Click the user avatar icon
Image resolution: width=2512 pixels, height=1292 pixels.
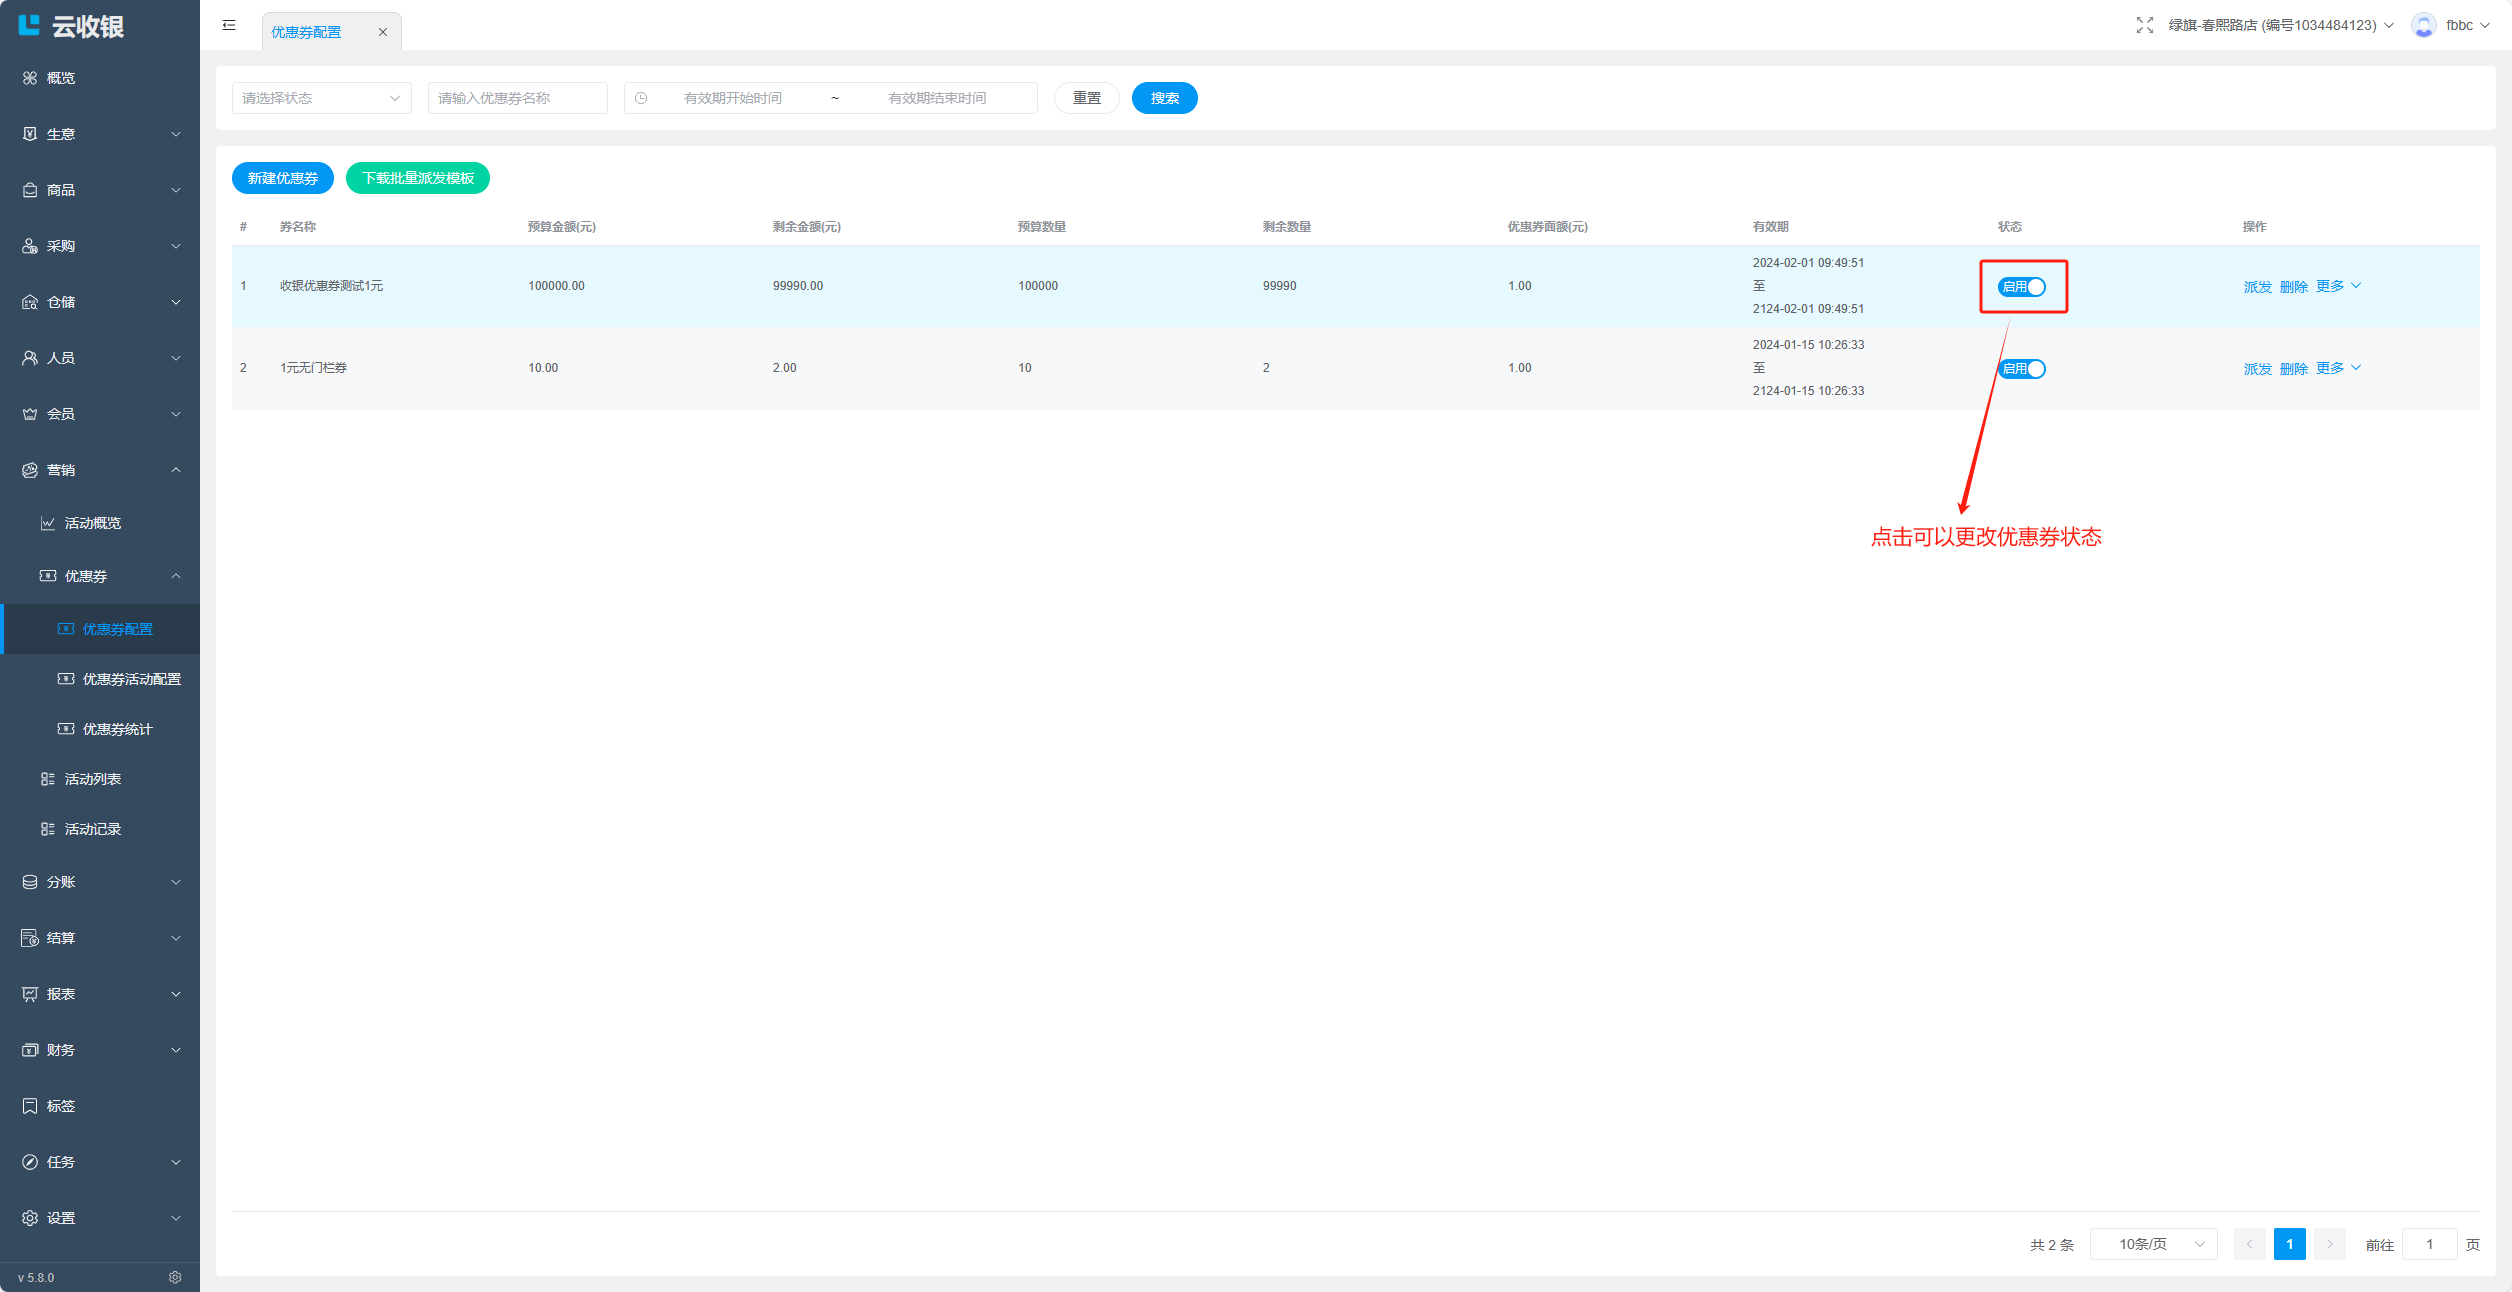(x=2423, y=25)
